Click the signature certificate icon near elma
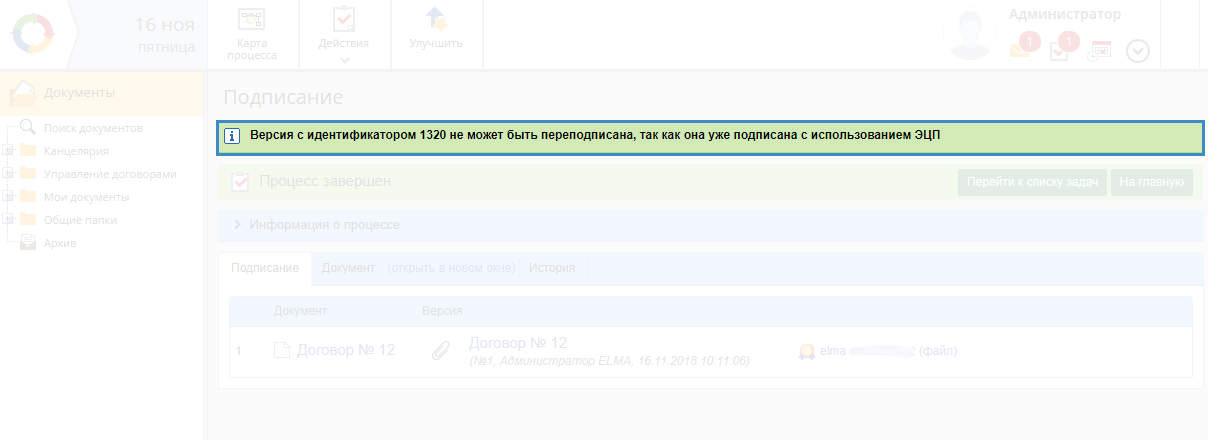 [x=806, y=351]
